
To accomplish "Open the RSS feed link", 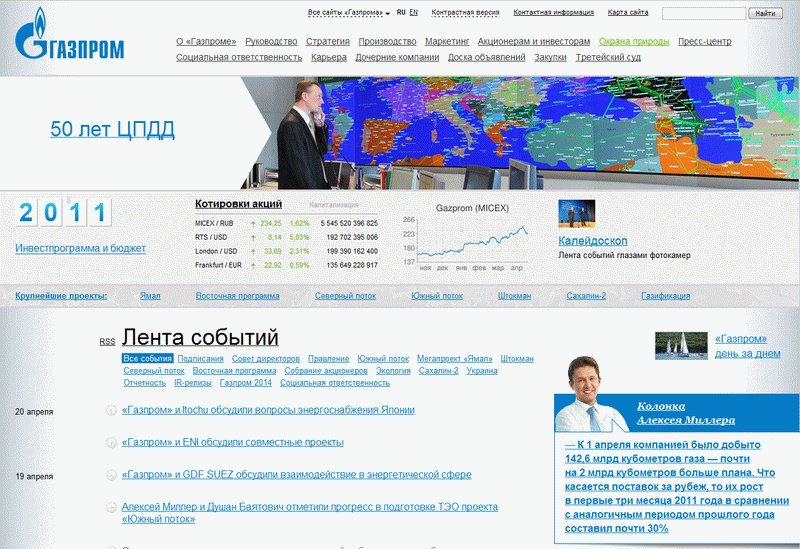I will click(x=107, y=341).
